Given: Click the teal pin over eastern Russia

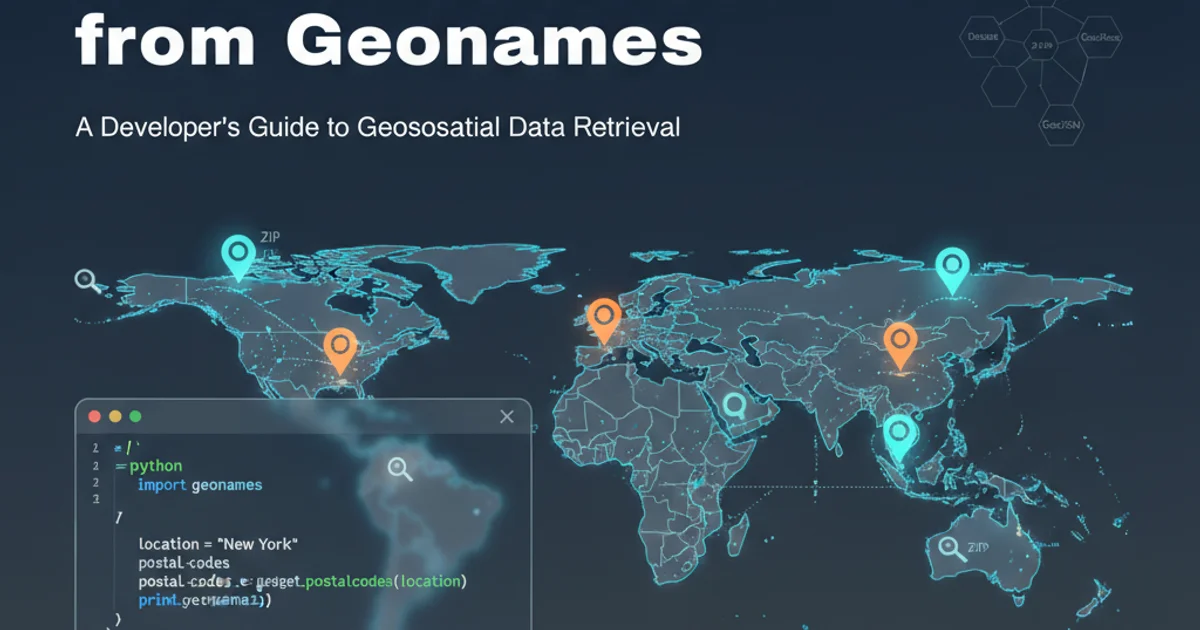Looking at the screenshot, I should 952,267.
